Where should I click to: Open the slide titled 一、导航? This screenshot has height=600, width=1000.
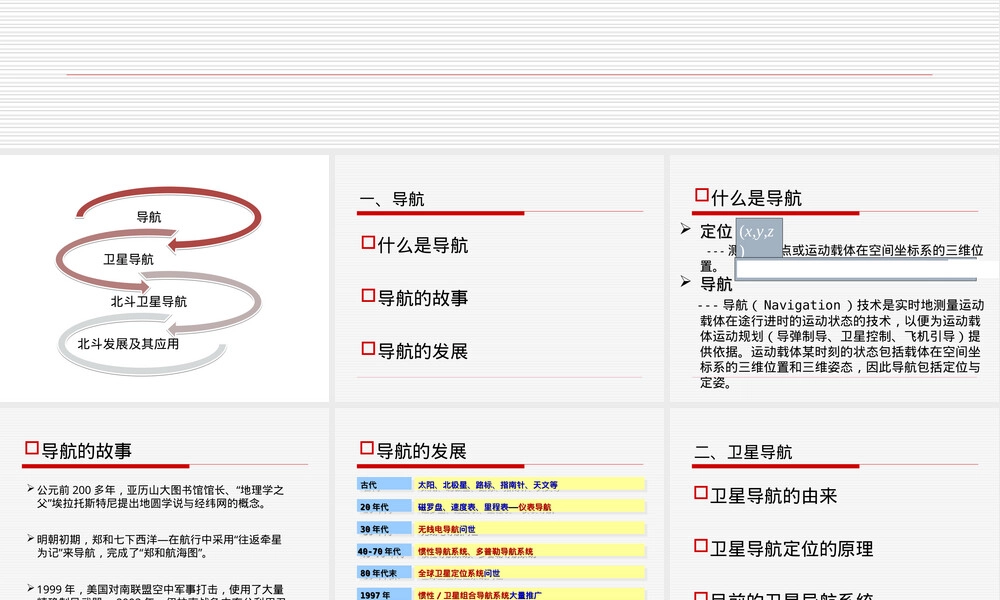point(499,278)
